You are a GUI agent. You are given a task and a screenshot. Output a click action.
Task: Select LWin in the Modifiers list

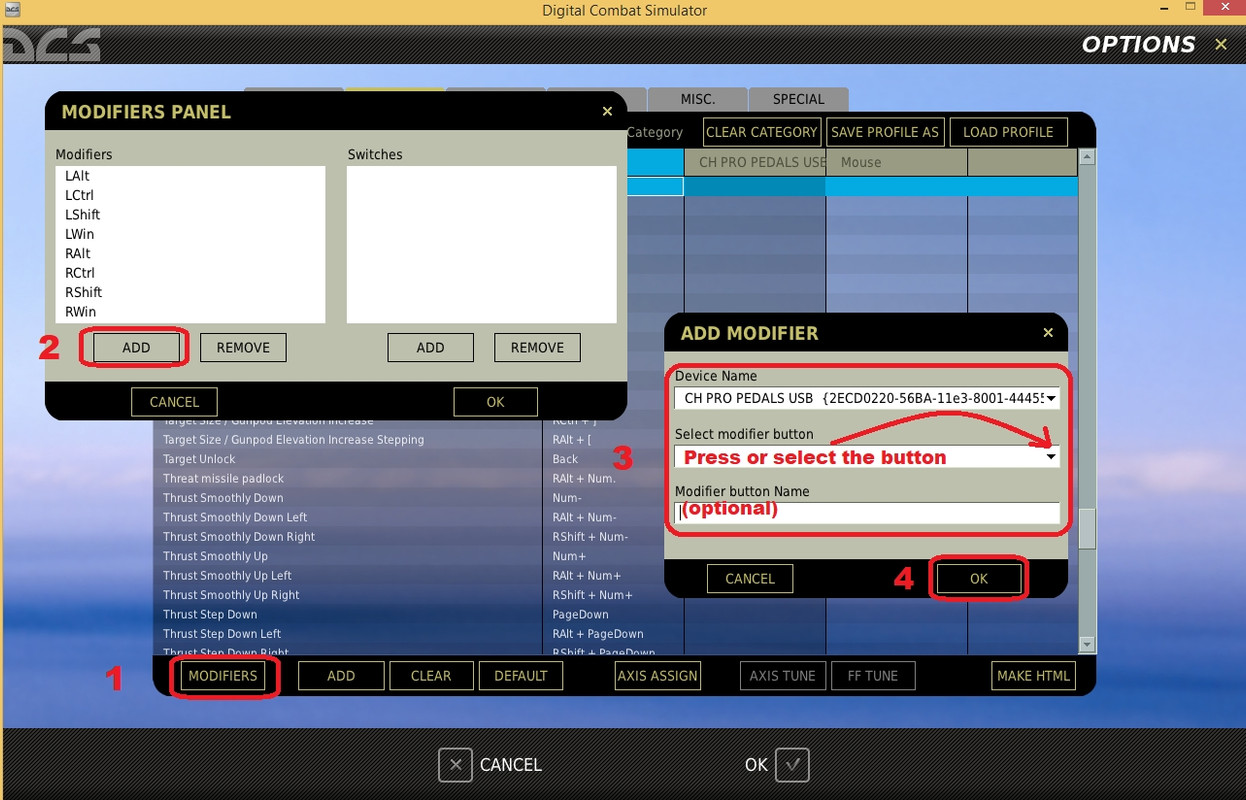[x=190, y=234]
